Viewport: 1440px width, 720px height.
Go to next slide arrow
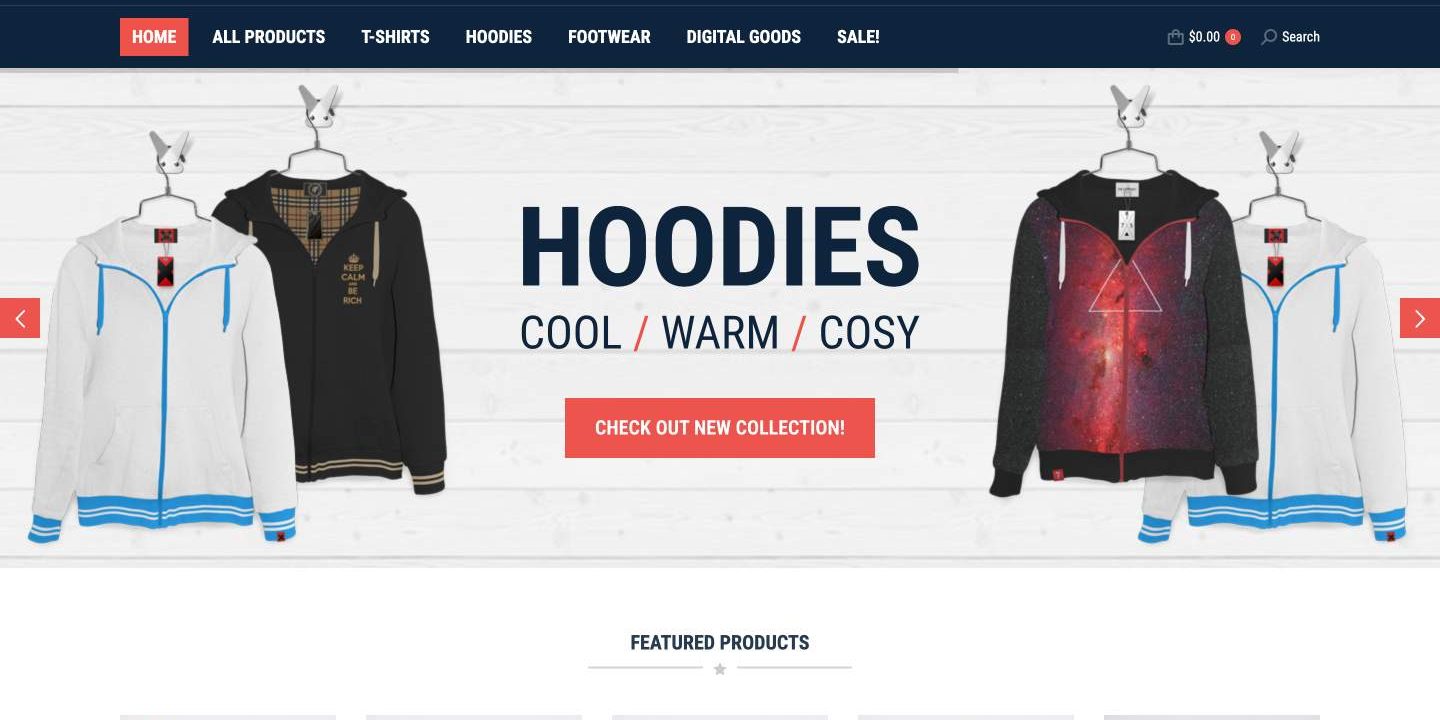click(x=1420, y=318)
